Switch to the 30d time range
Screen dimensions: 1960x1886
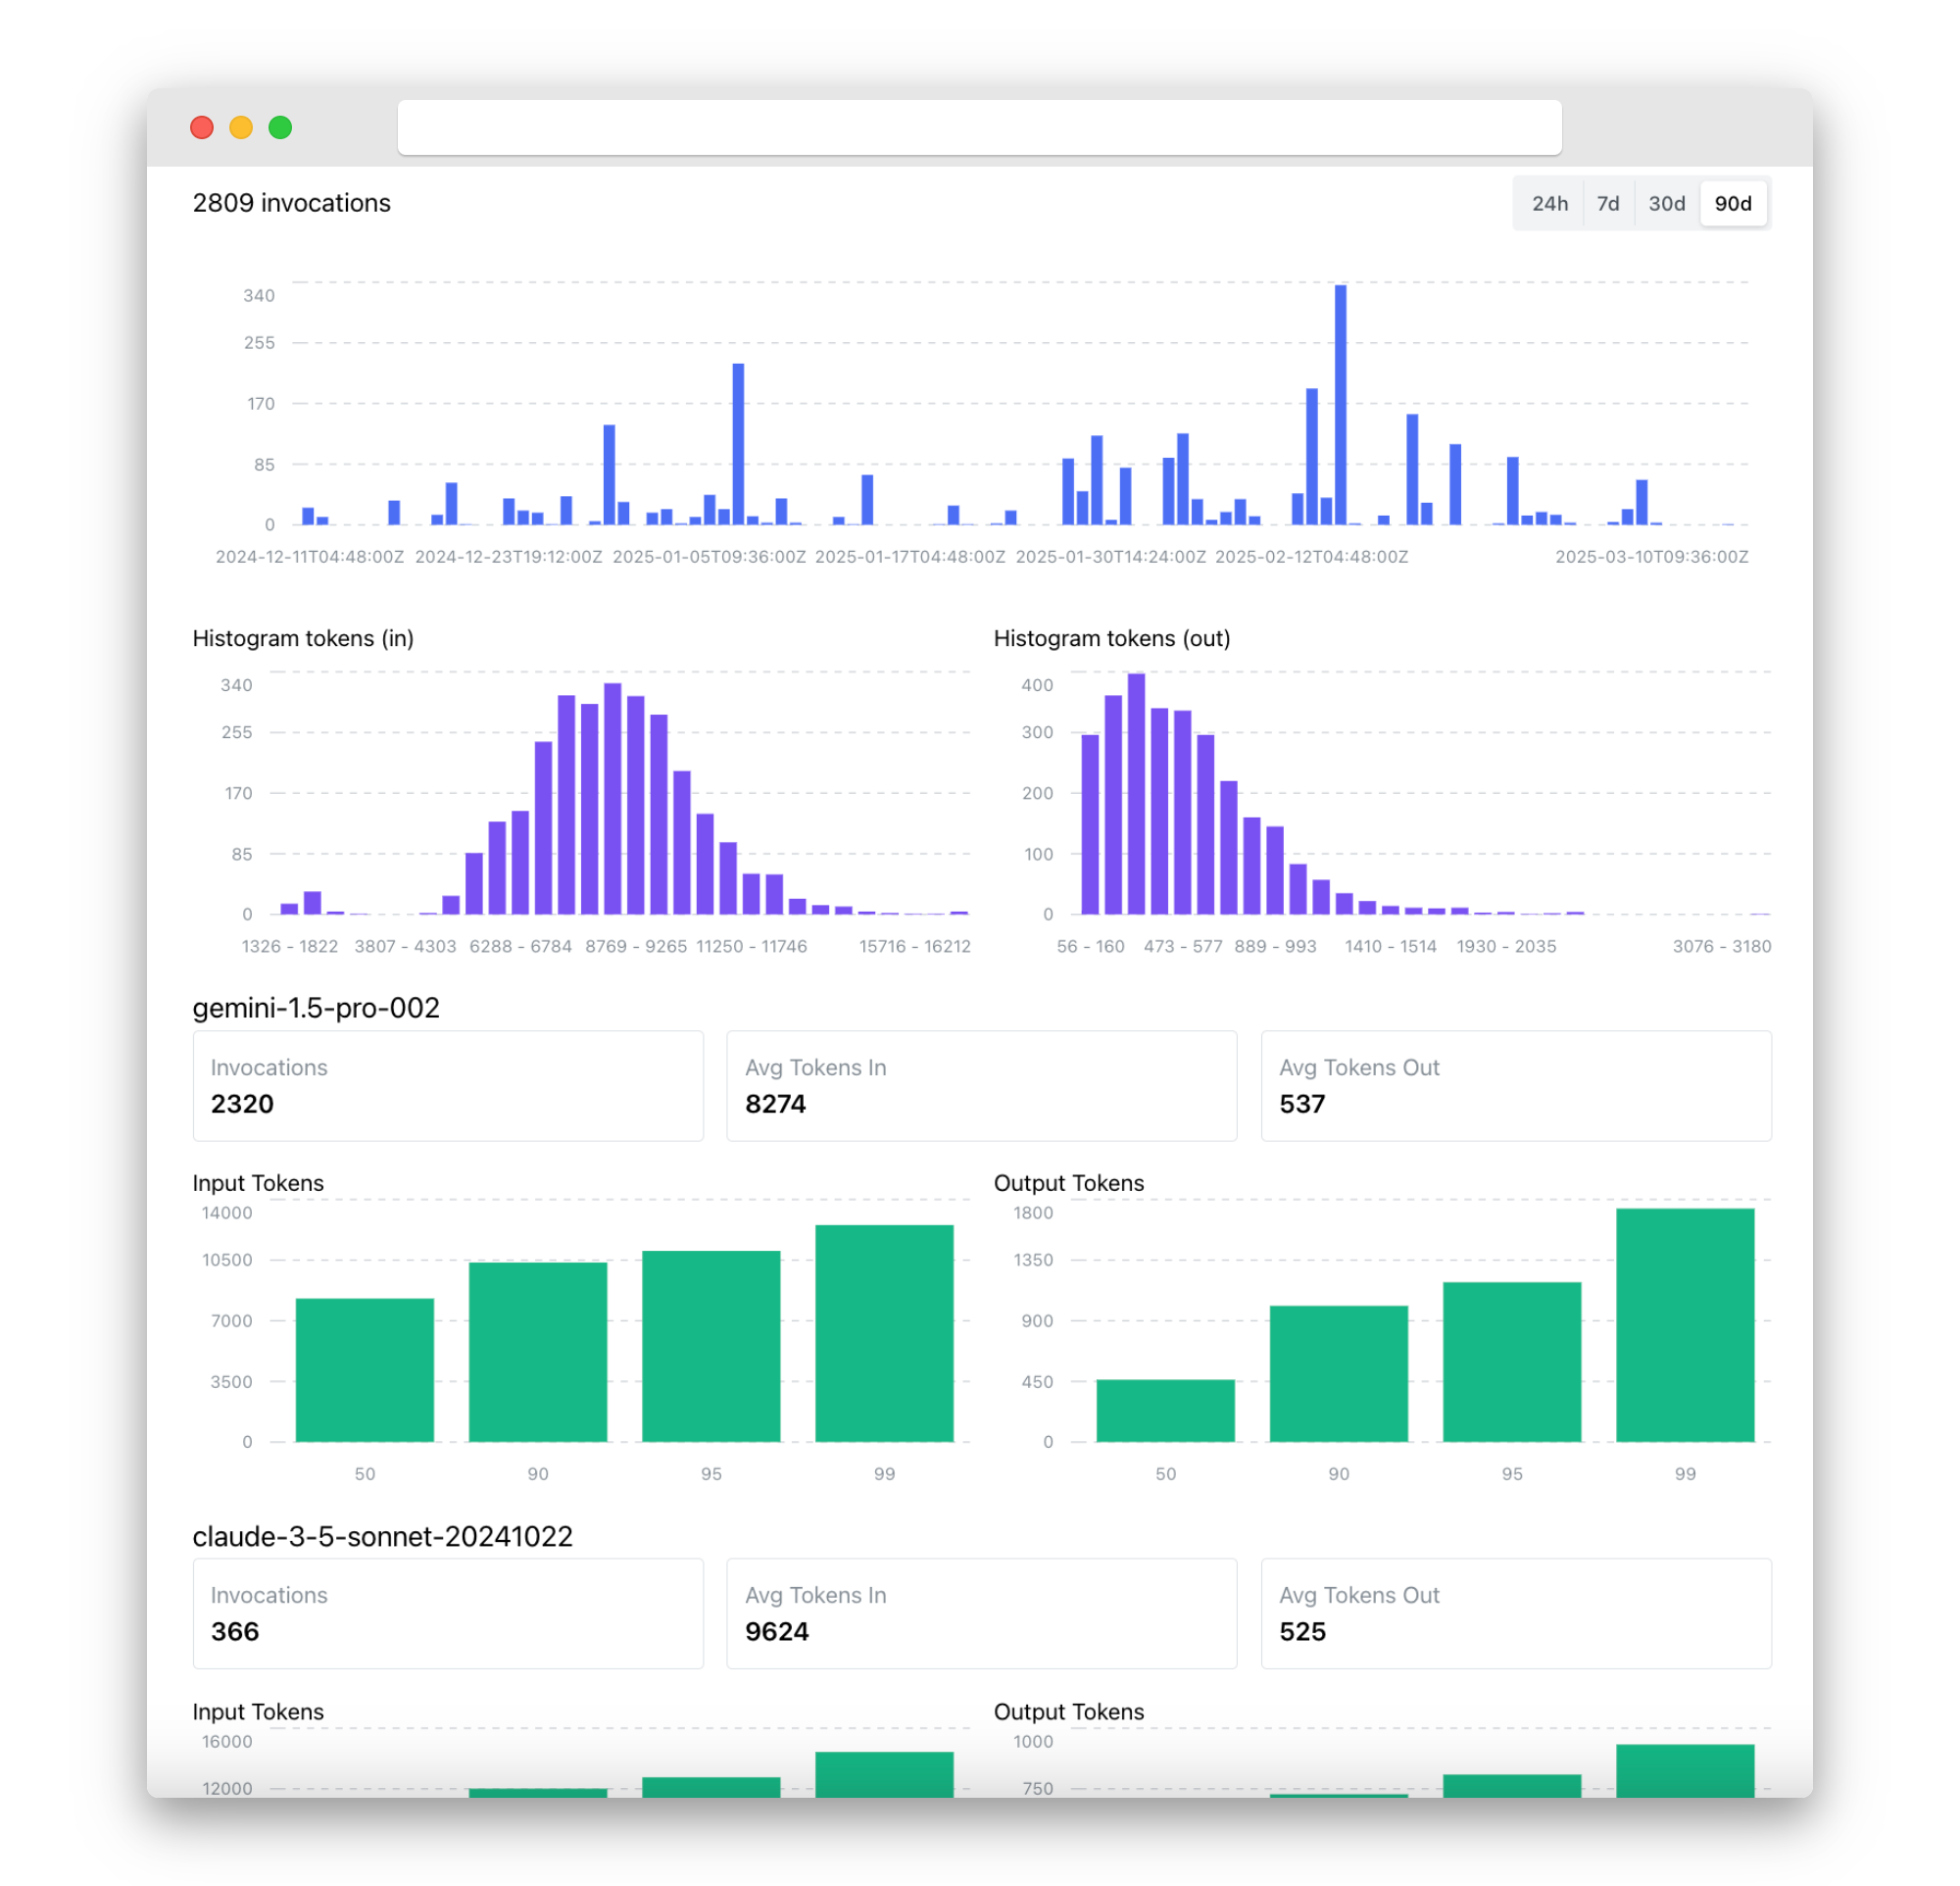click(1667, 203)
